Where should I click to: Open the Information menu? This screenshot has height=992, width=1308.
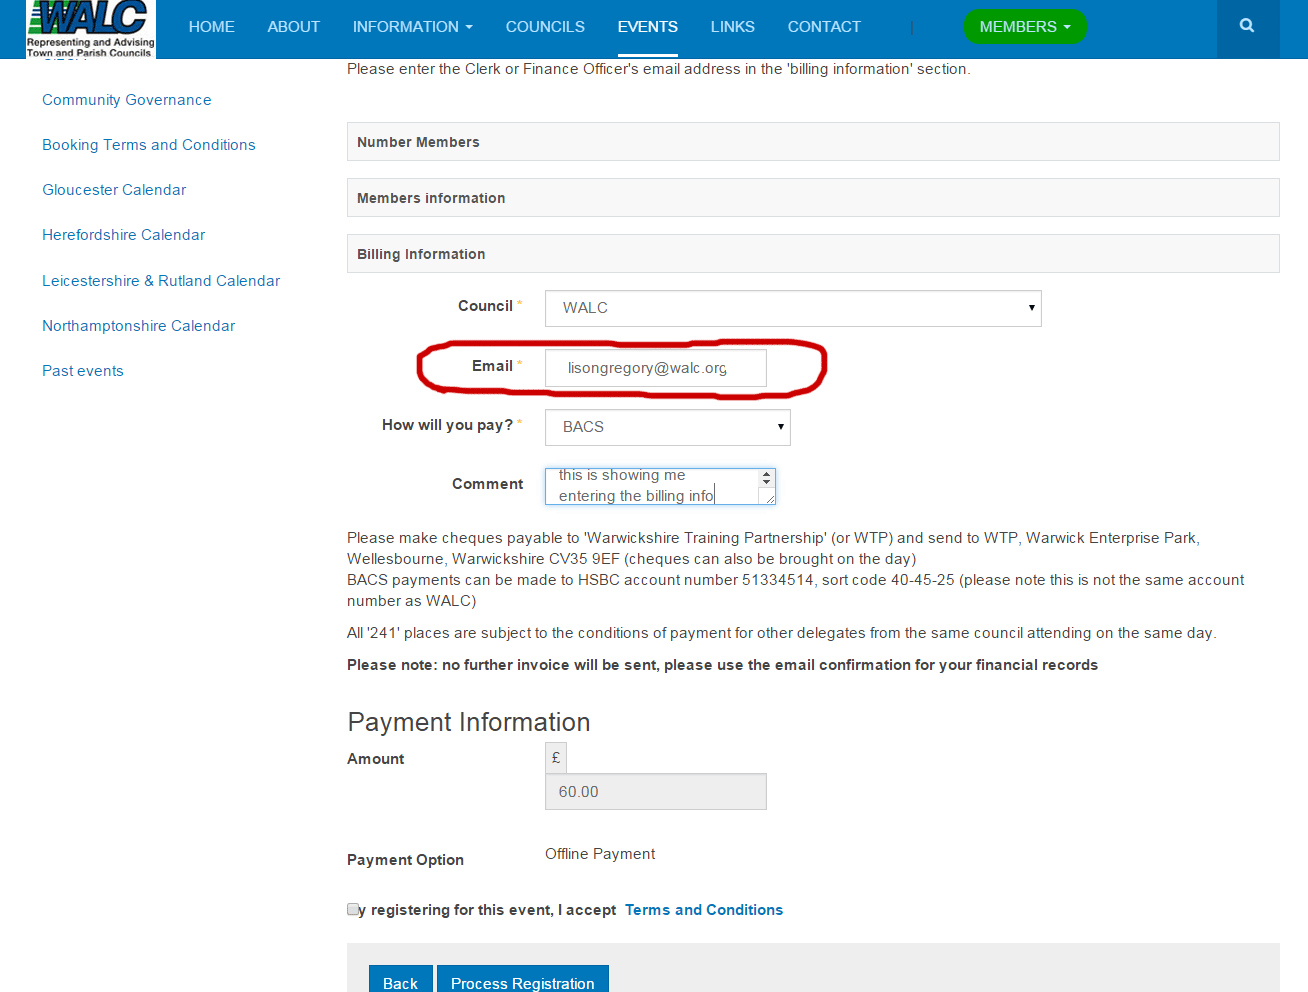[x=412, y=27]
